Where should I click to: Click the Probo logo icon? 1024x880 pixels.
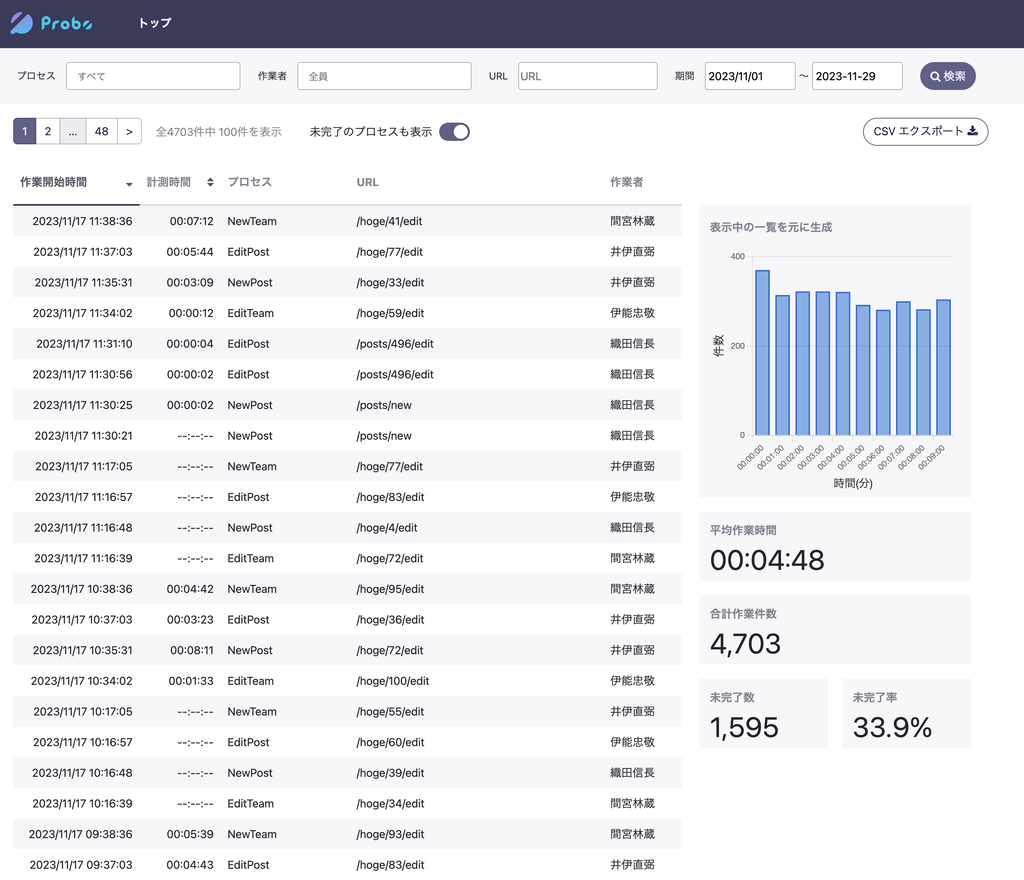pos(22,23)
